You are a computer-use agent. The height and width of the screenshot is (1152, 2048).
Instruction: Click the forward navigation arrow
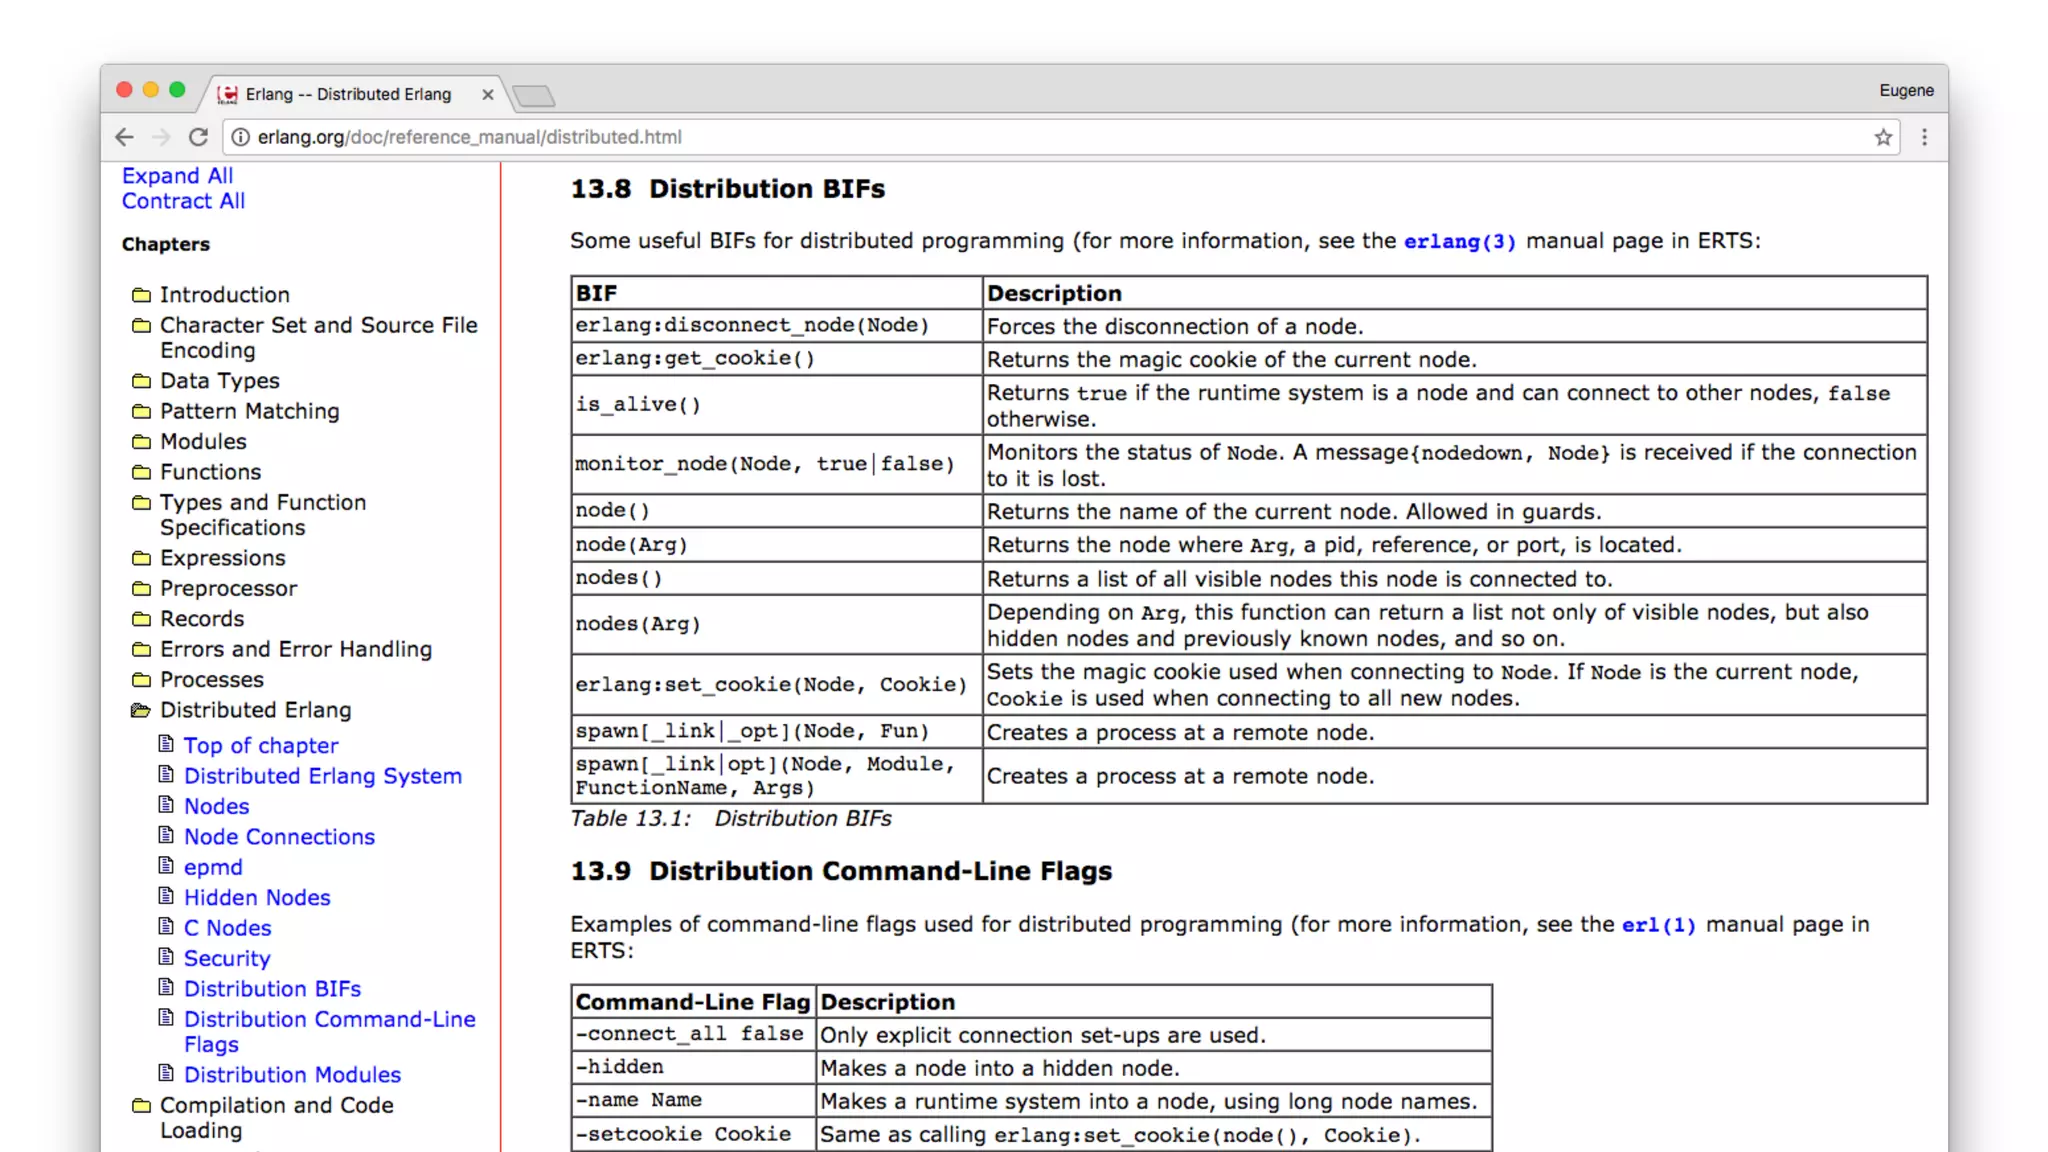click(x=161, y=137)
